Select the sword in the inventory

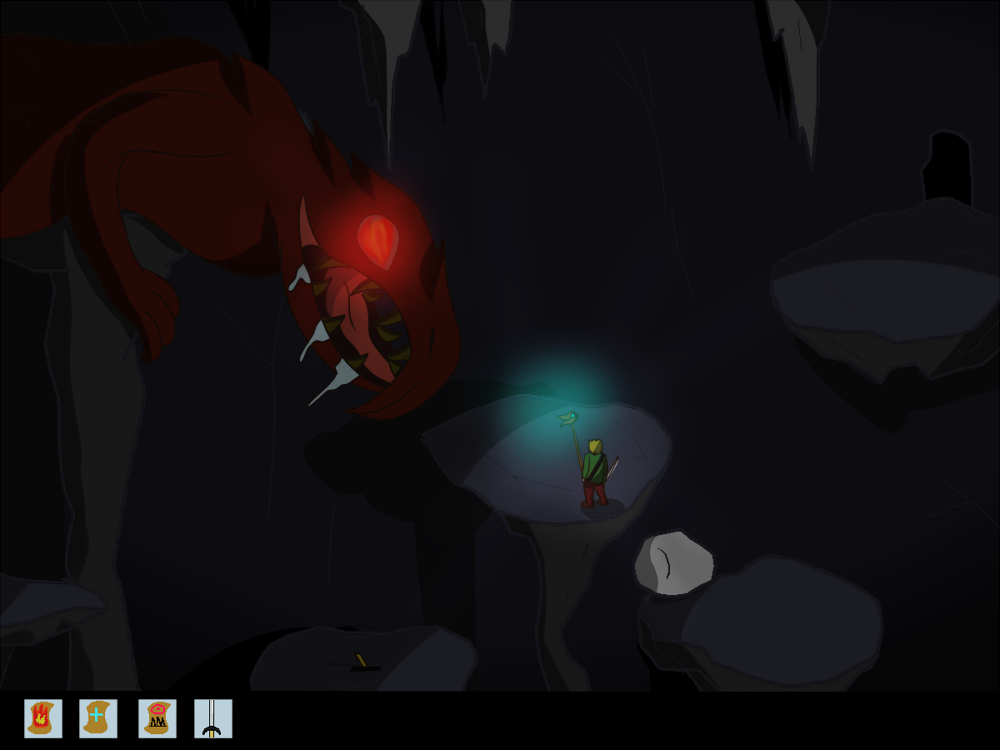pos(213,718)
